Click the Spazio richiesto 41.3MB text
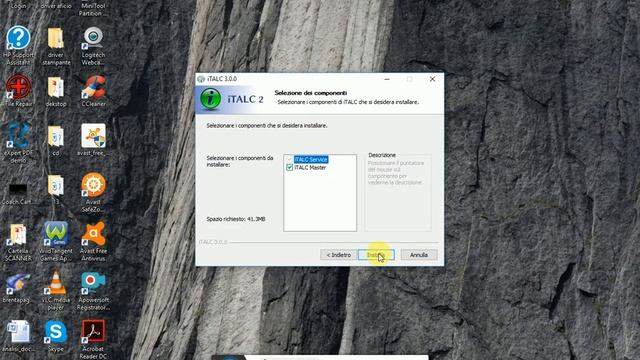 click(236, 219)
